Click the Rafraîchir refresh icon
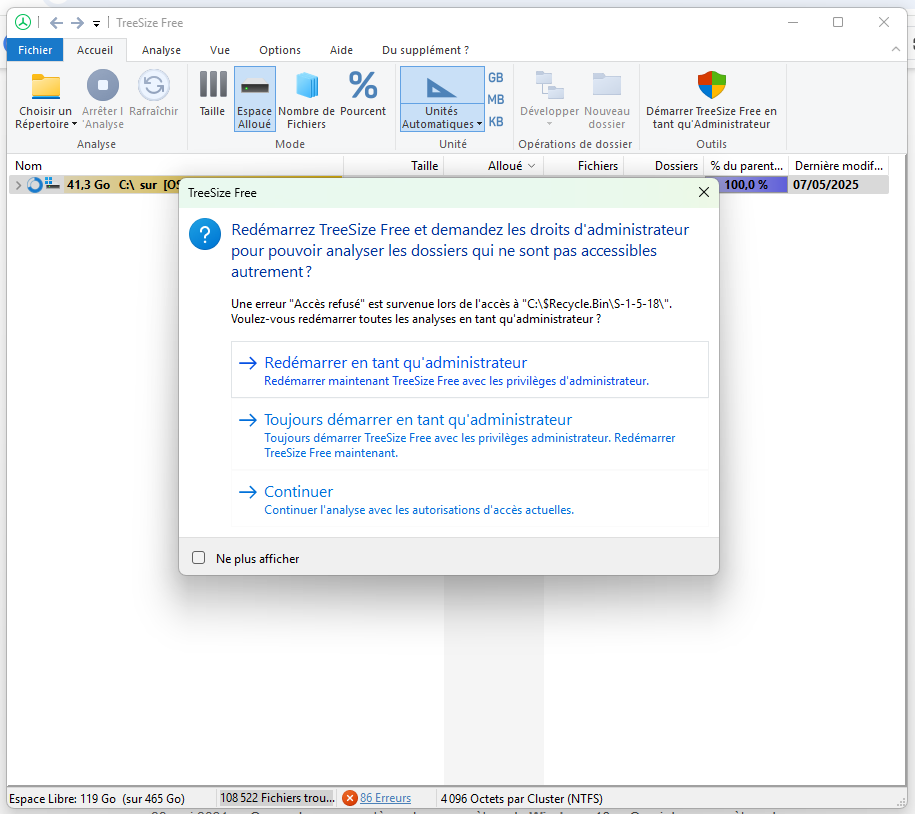 pos(153,85)
